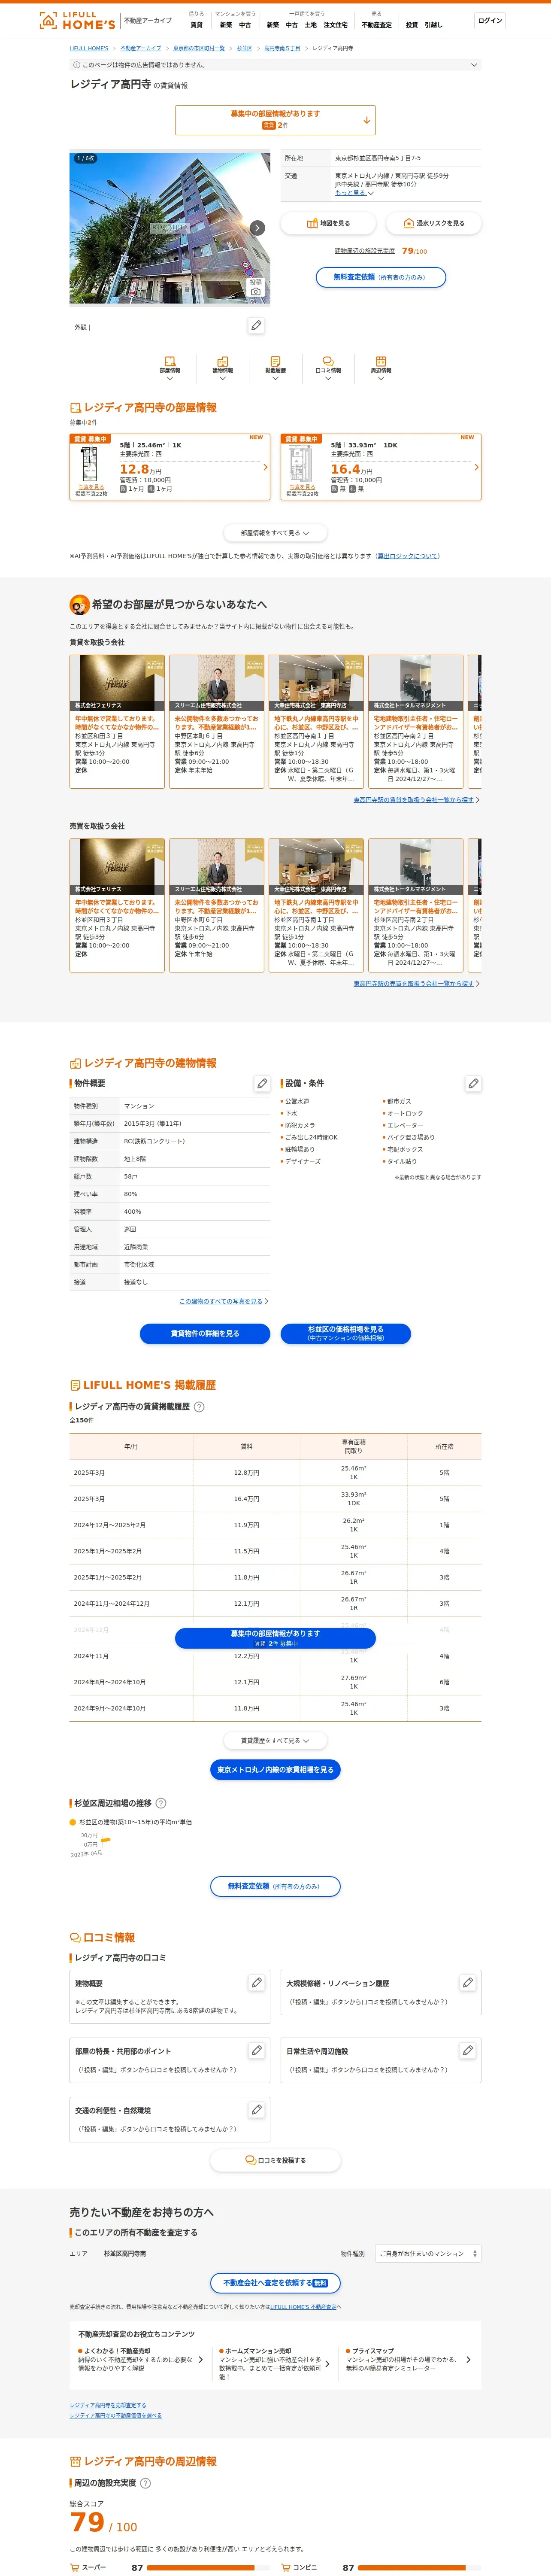Open マンション 新築 menu item
Viewport: 551px width, 2576px height.
coord(226,25)
